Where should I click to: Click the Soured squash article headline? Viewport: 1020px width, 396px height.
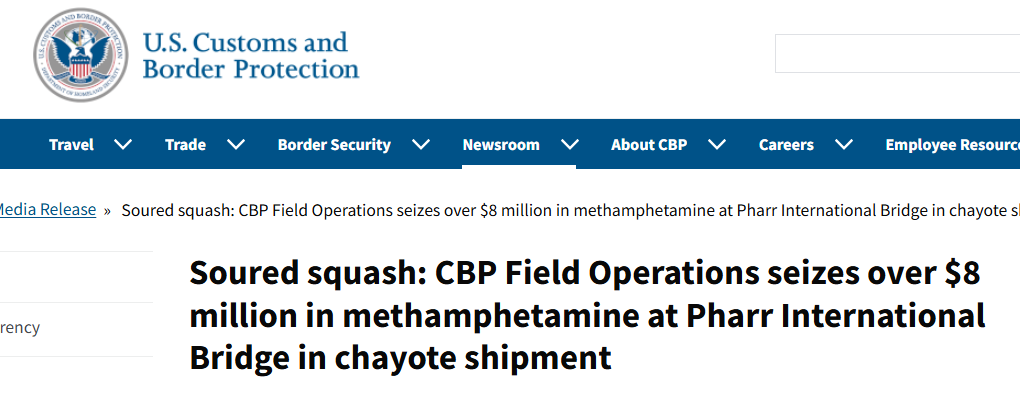pyautogui.click(x=587, y=316)
